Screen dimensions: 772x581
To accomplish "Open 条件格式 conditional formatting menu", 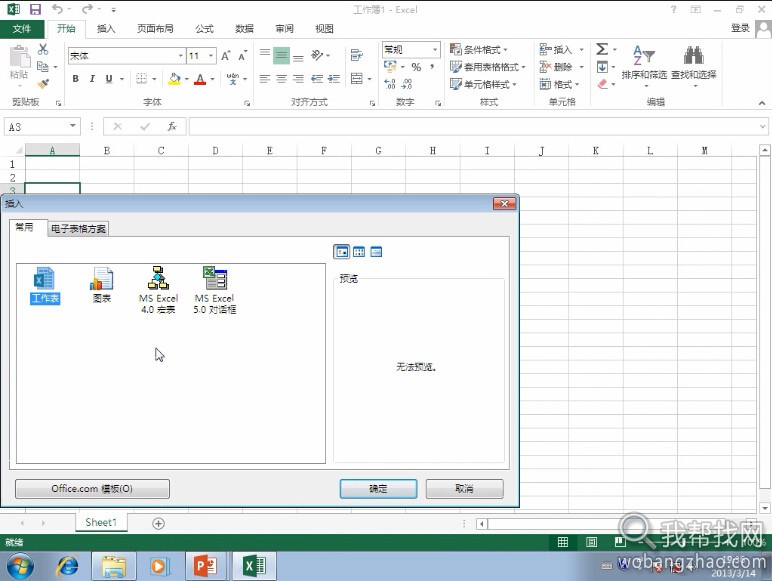I will pos(479,50).
